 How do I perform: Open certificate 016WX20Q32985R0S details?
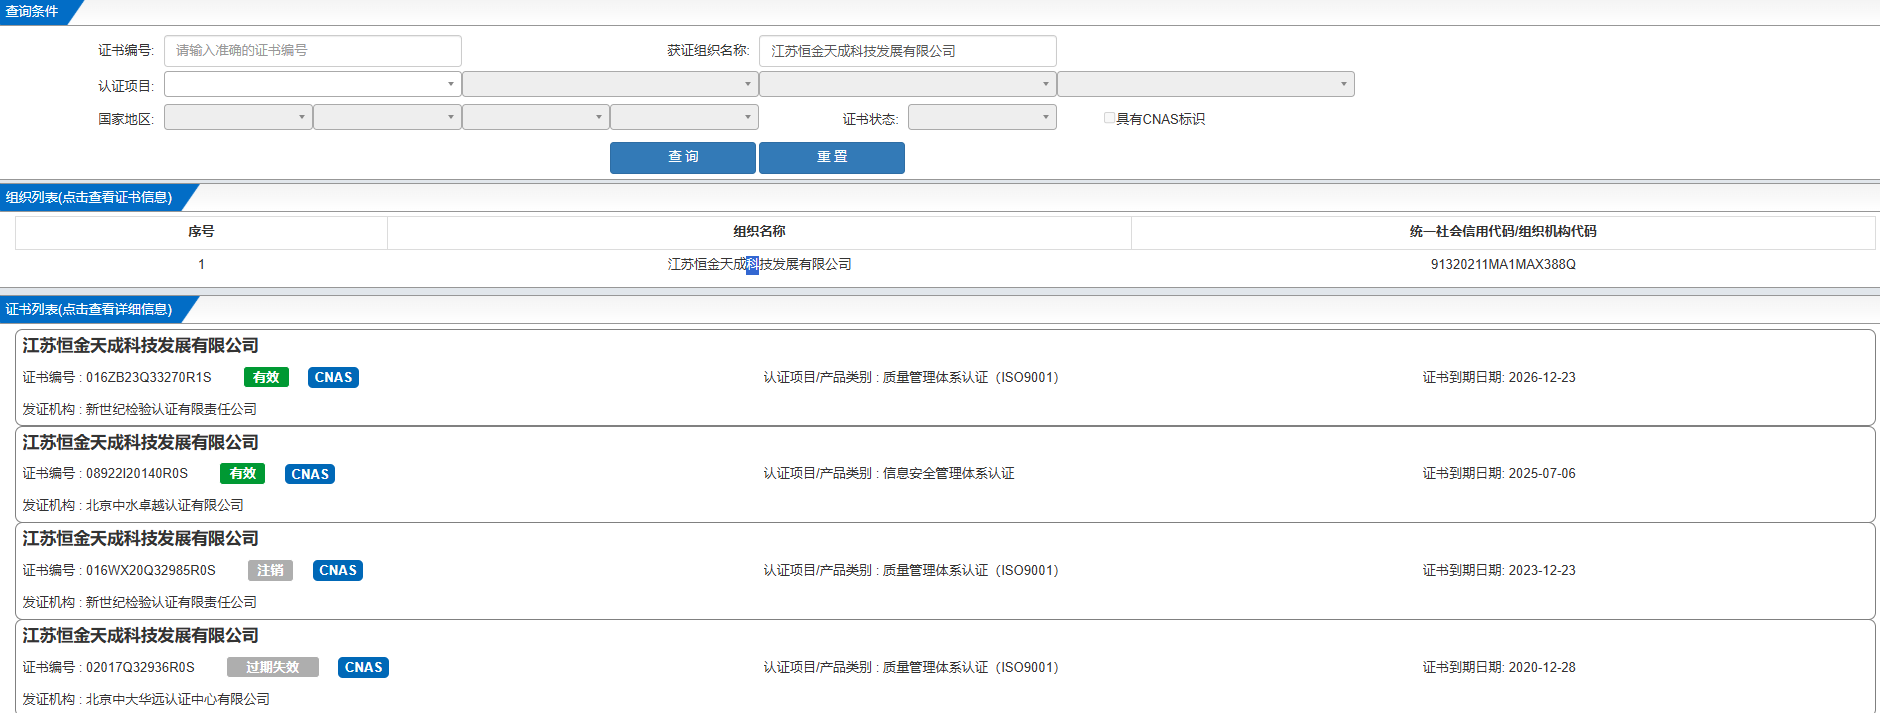coord(945,571)
